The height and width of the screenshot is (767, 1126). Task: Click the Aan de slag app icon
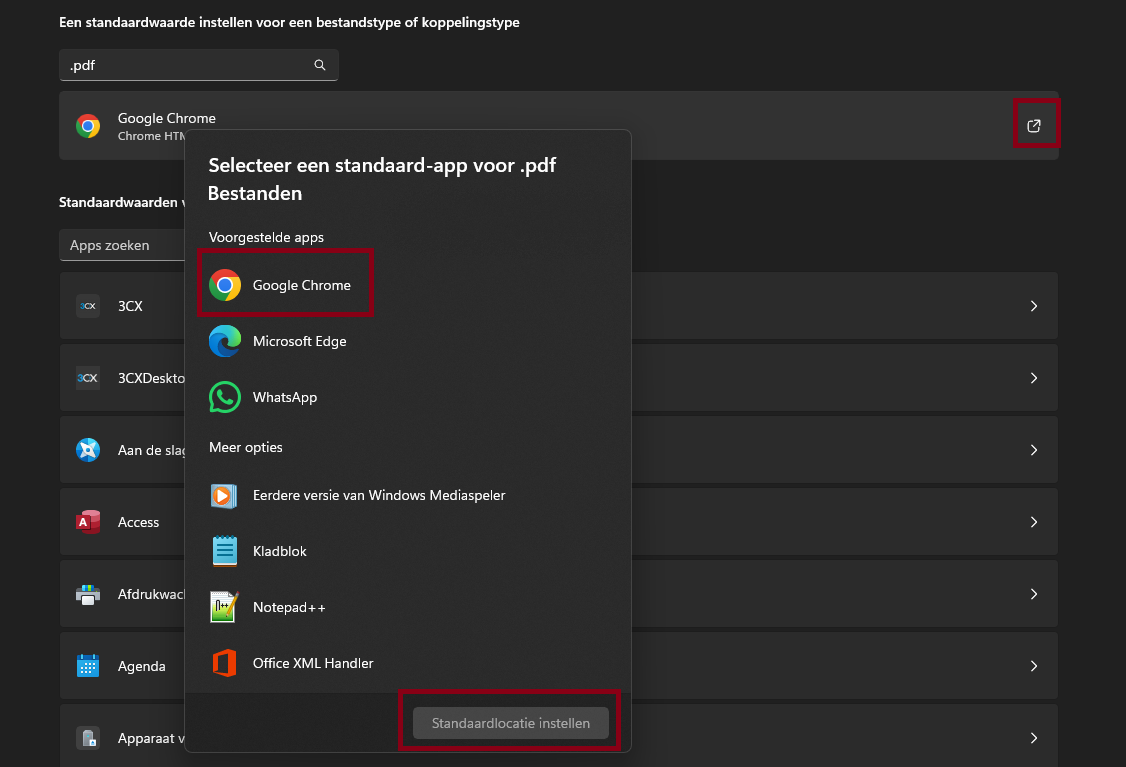88,450
